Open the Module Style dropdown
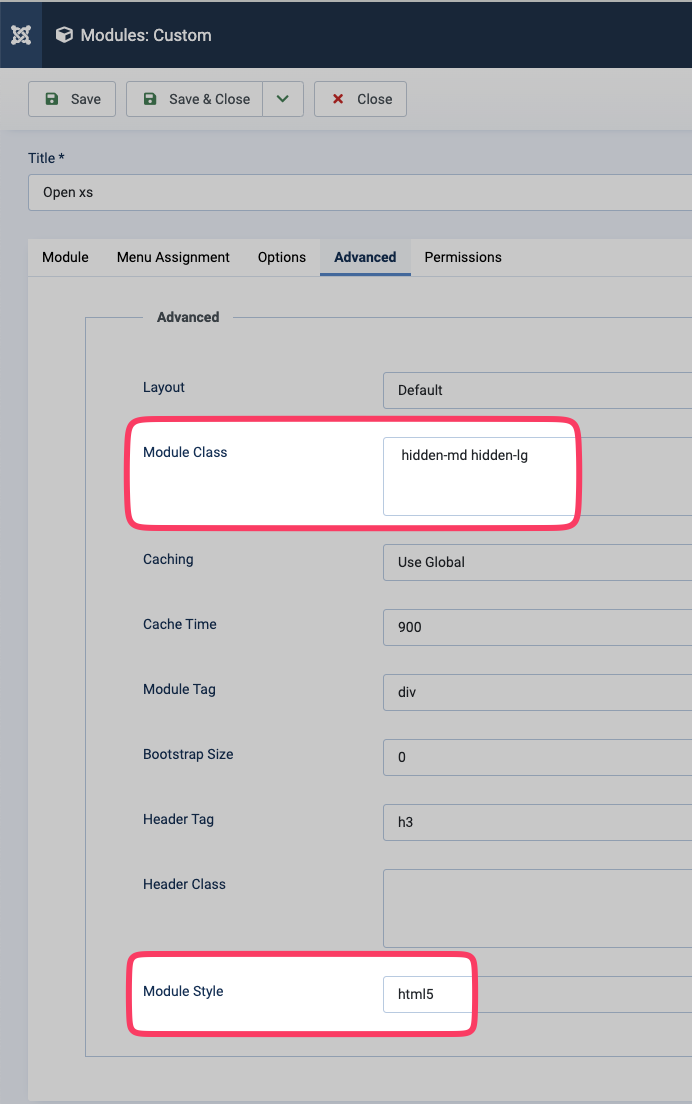 click(x=425, y=994)
